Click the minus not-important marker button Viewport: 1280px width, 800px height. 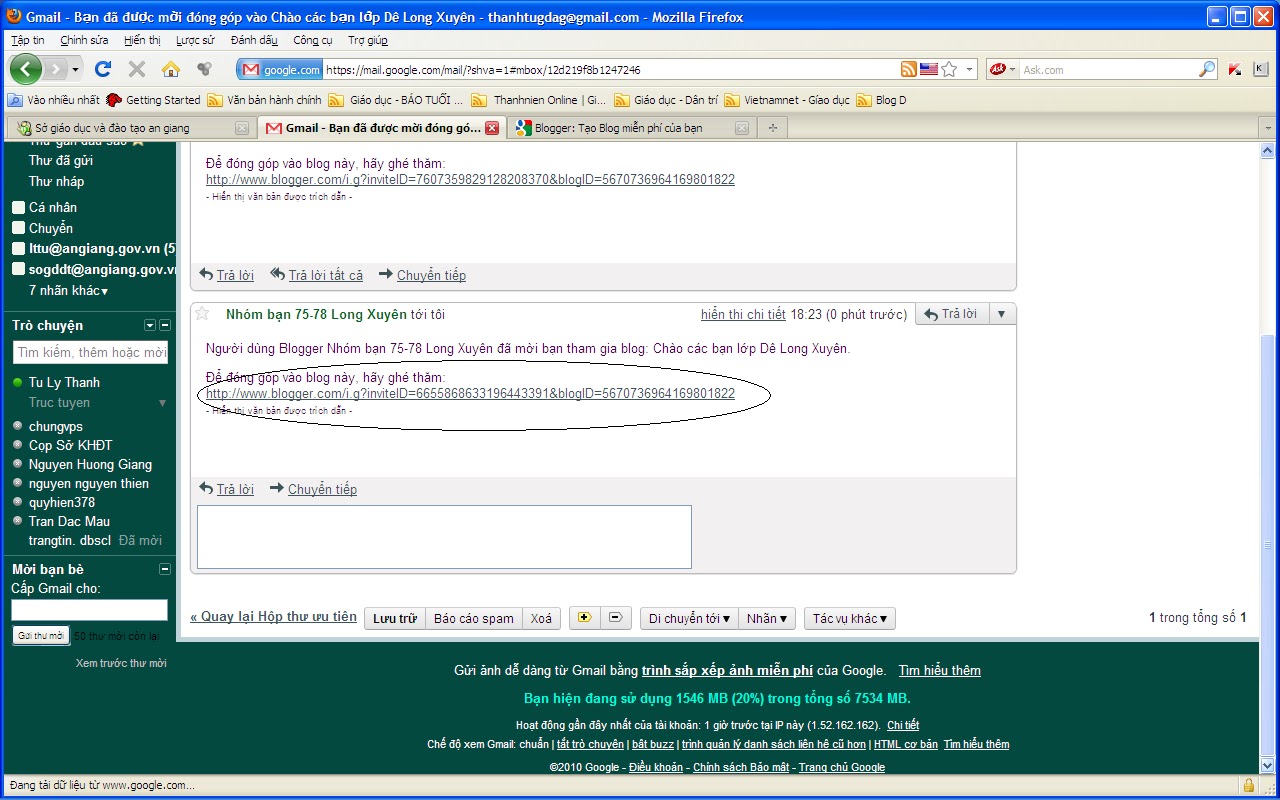[x=615, y=618]
